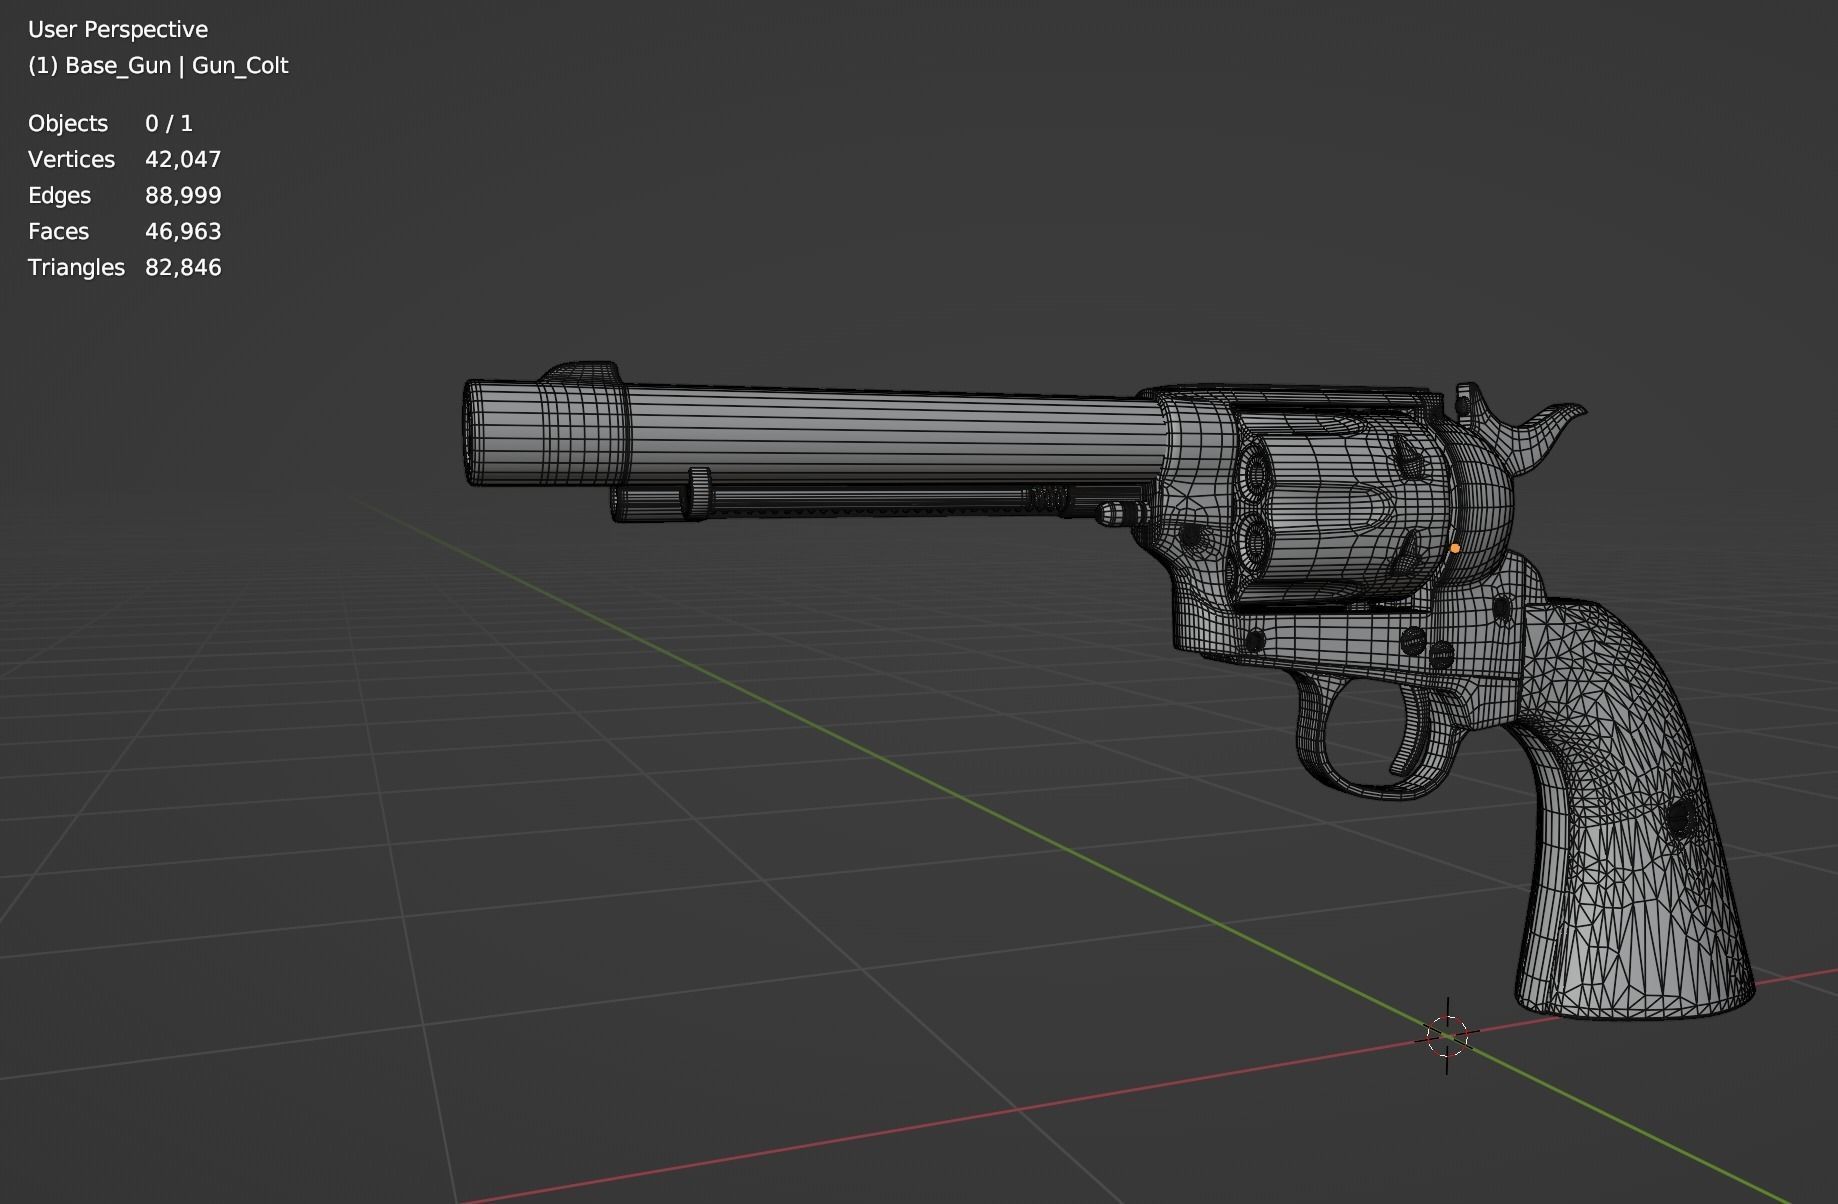Click the Vertices value '42,047'
1838x1204 pixels.
coord(183,159)
